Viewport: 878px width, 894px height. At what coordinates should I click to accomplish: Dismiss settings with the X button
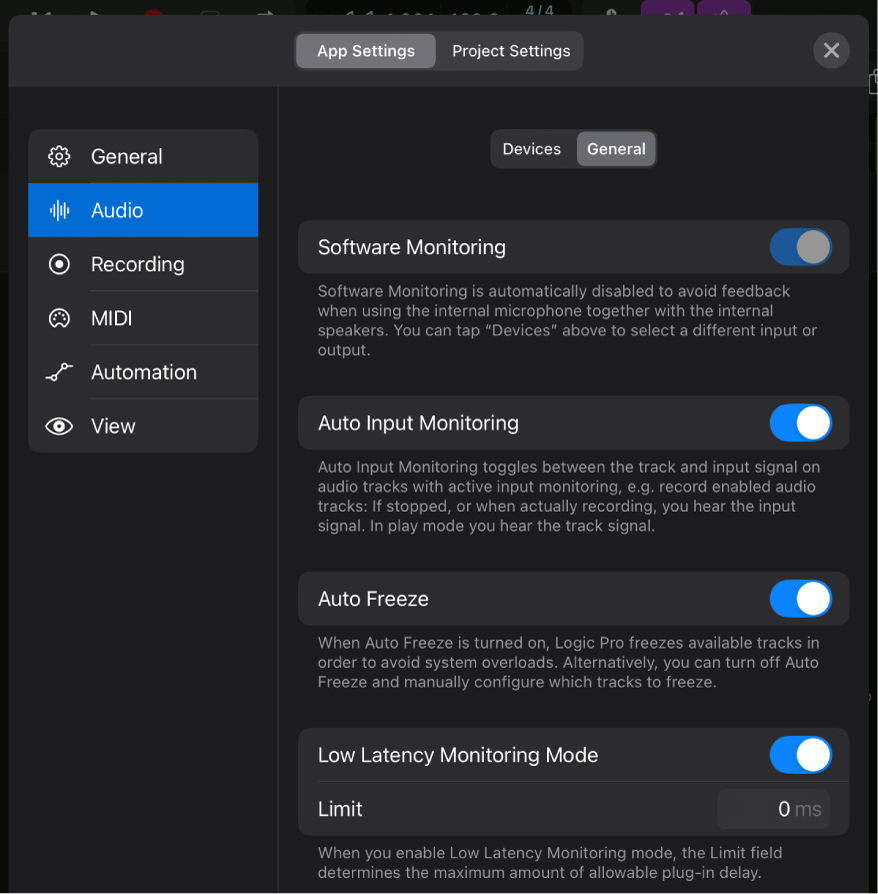(x=831, y=50)
